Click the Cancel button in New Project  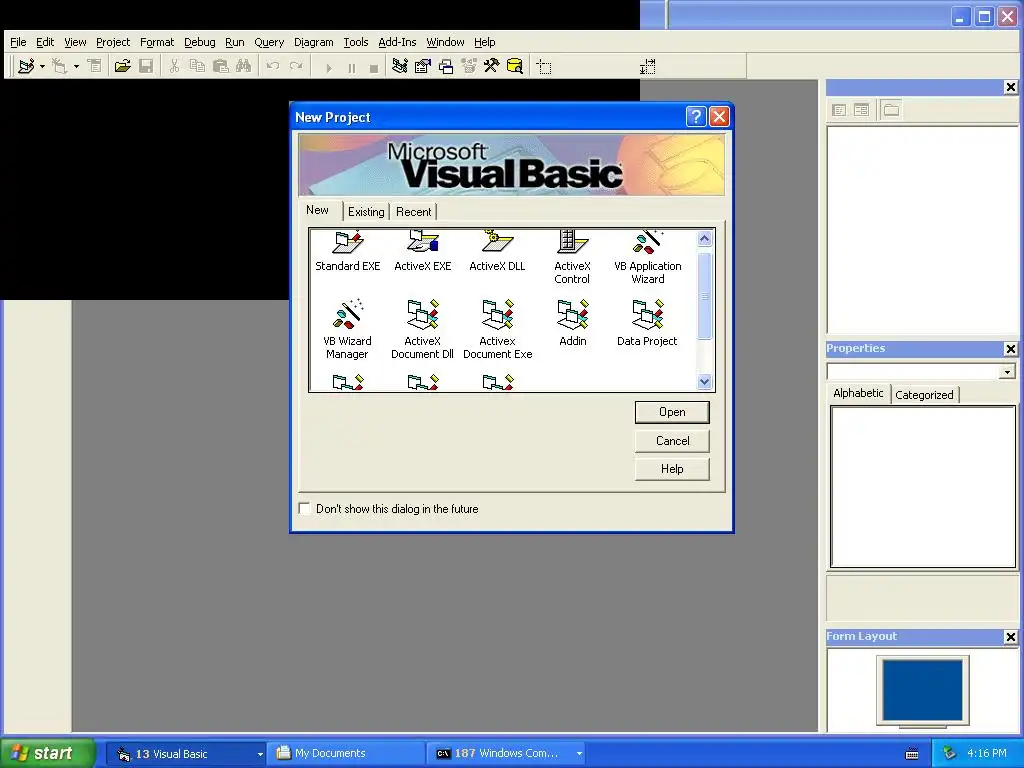click(x=672, y=441)
